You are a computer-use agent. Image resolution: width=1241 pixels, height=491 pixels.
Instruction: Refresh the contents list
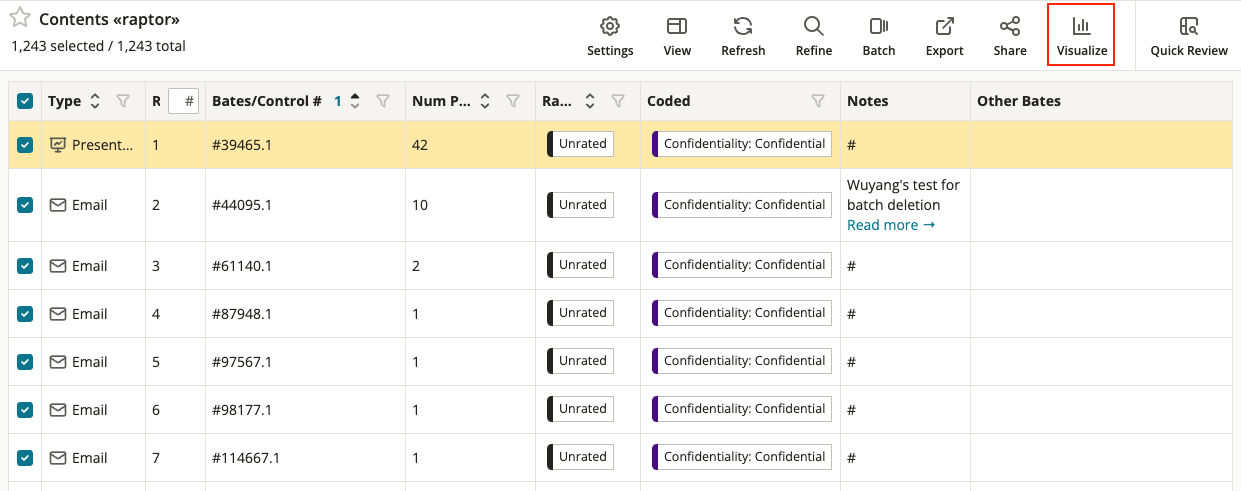(x=743, y=37)
